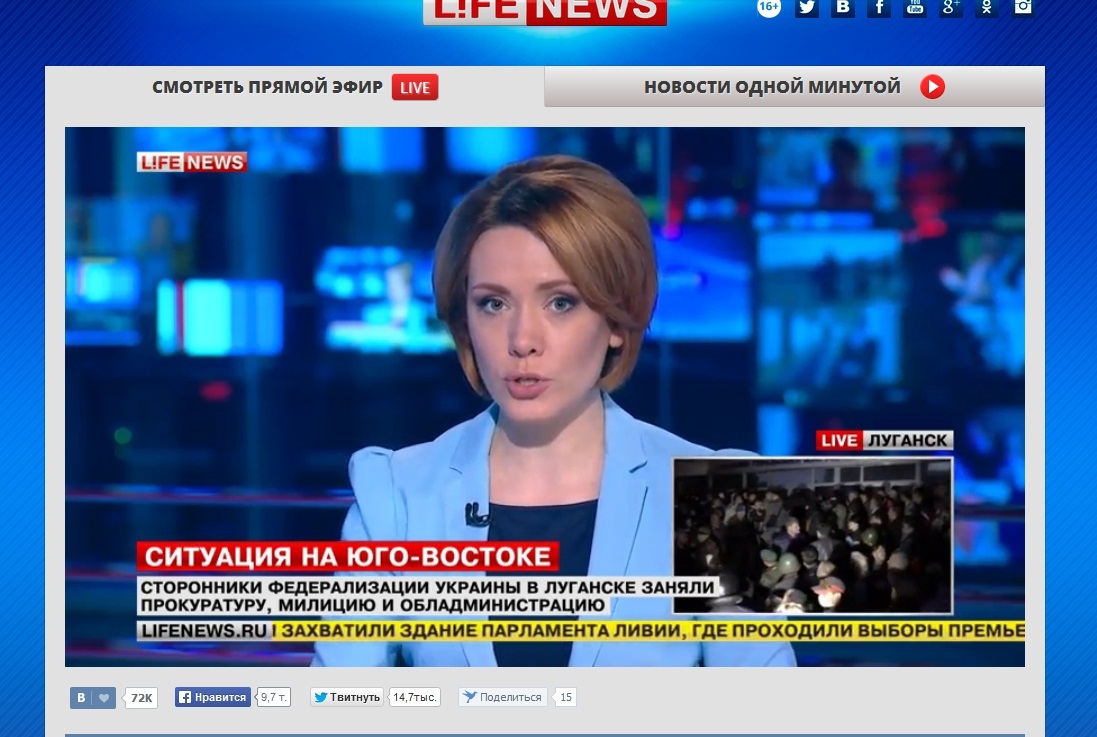Open the YouTube icon in the header
The width and height of the screenshot is (1097, 737).
point(914,8)
